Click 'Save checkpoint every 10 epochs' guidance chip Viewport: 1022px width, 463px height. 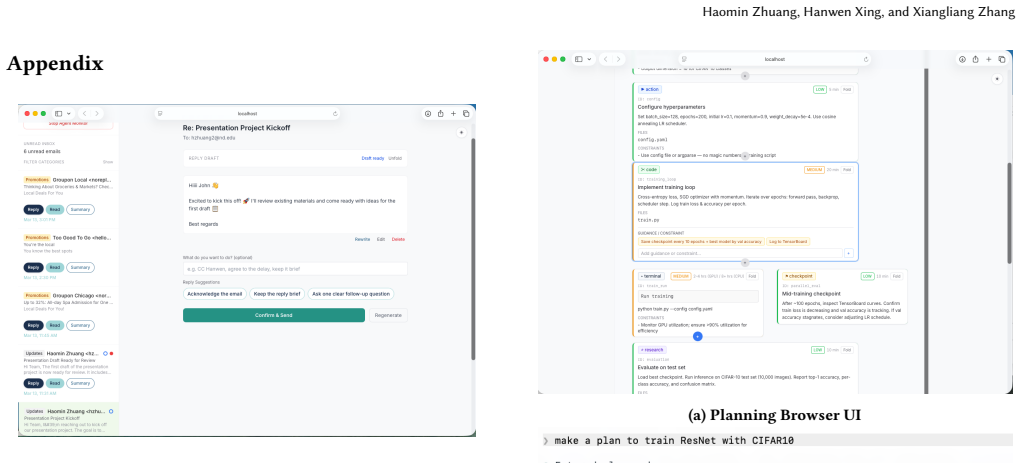(701, 241)
